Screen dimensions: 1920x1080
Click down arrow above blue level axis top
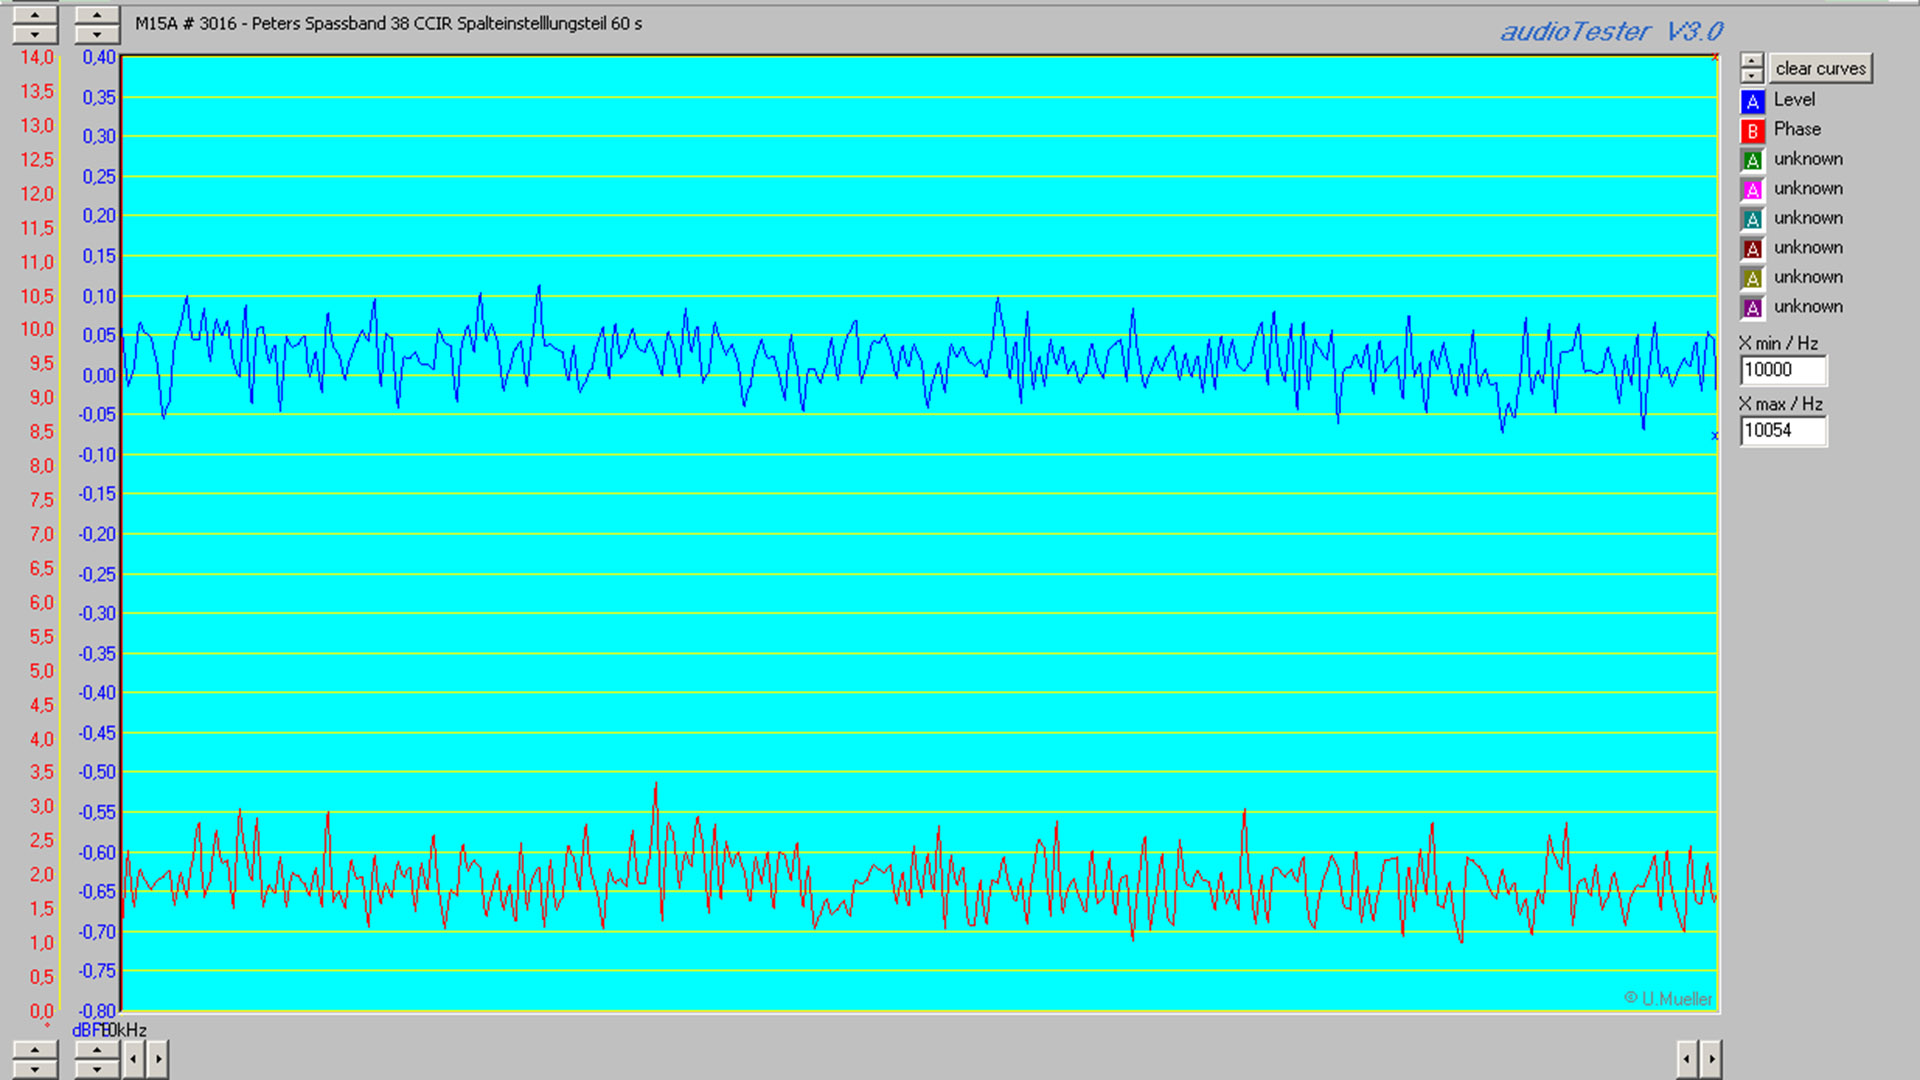coord(96,35)
